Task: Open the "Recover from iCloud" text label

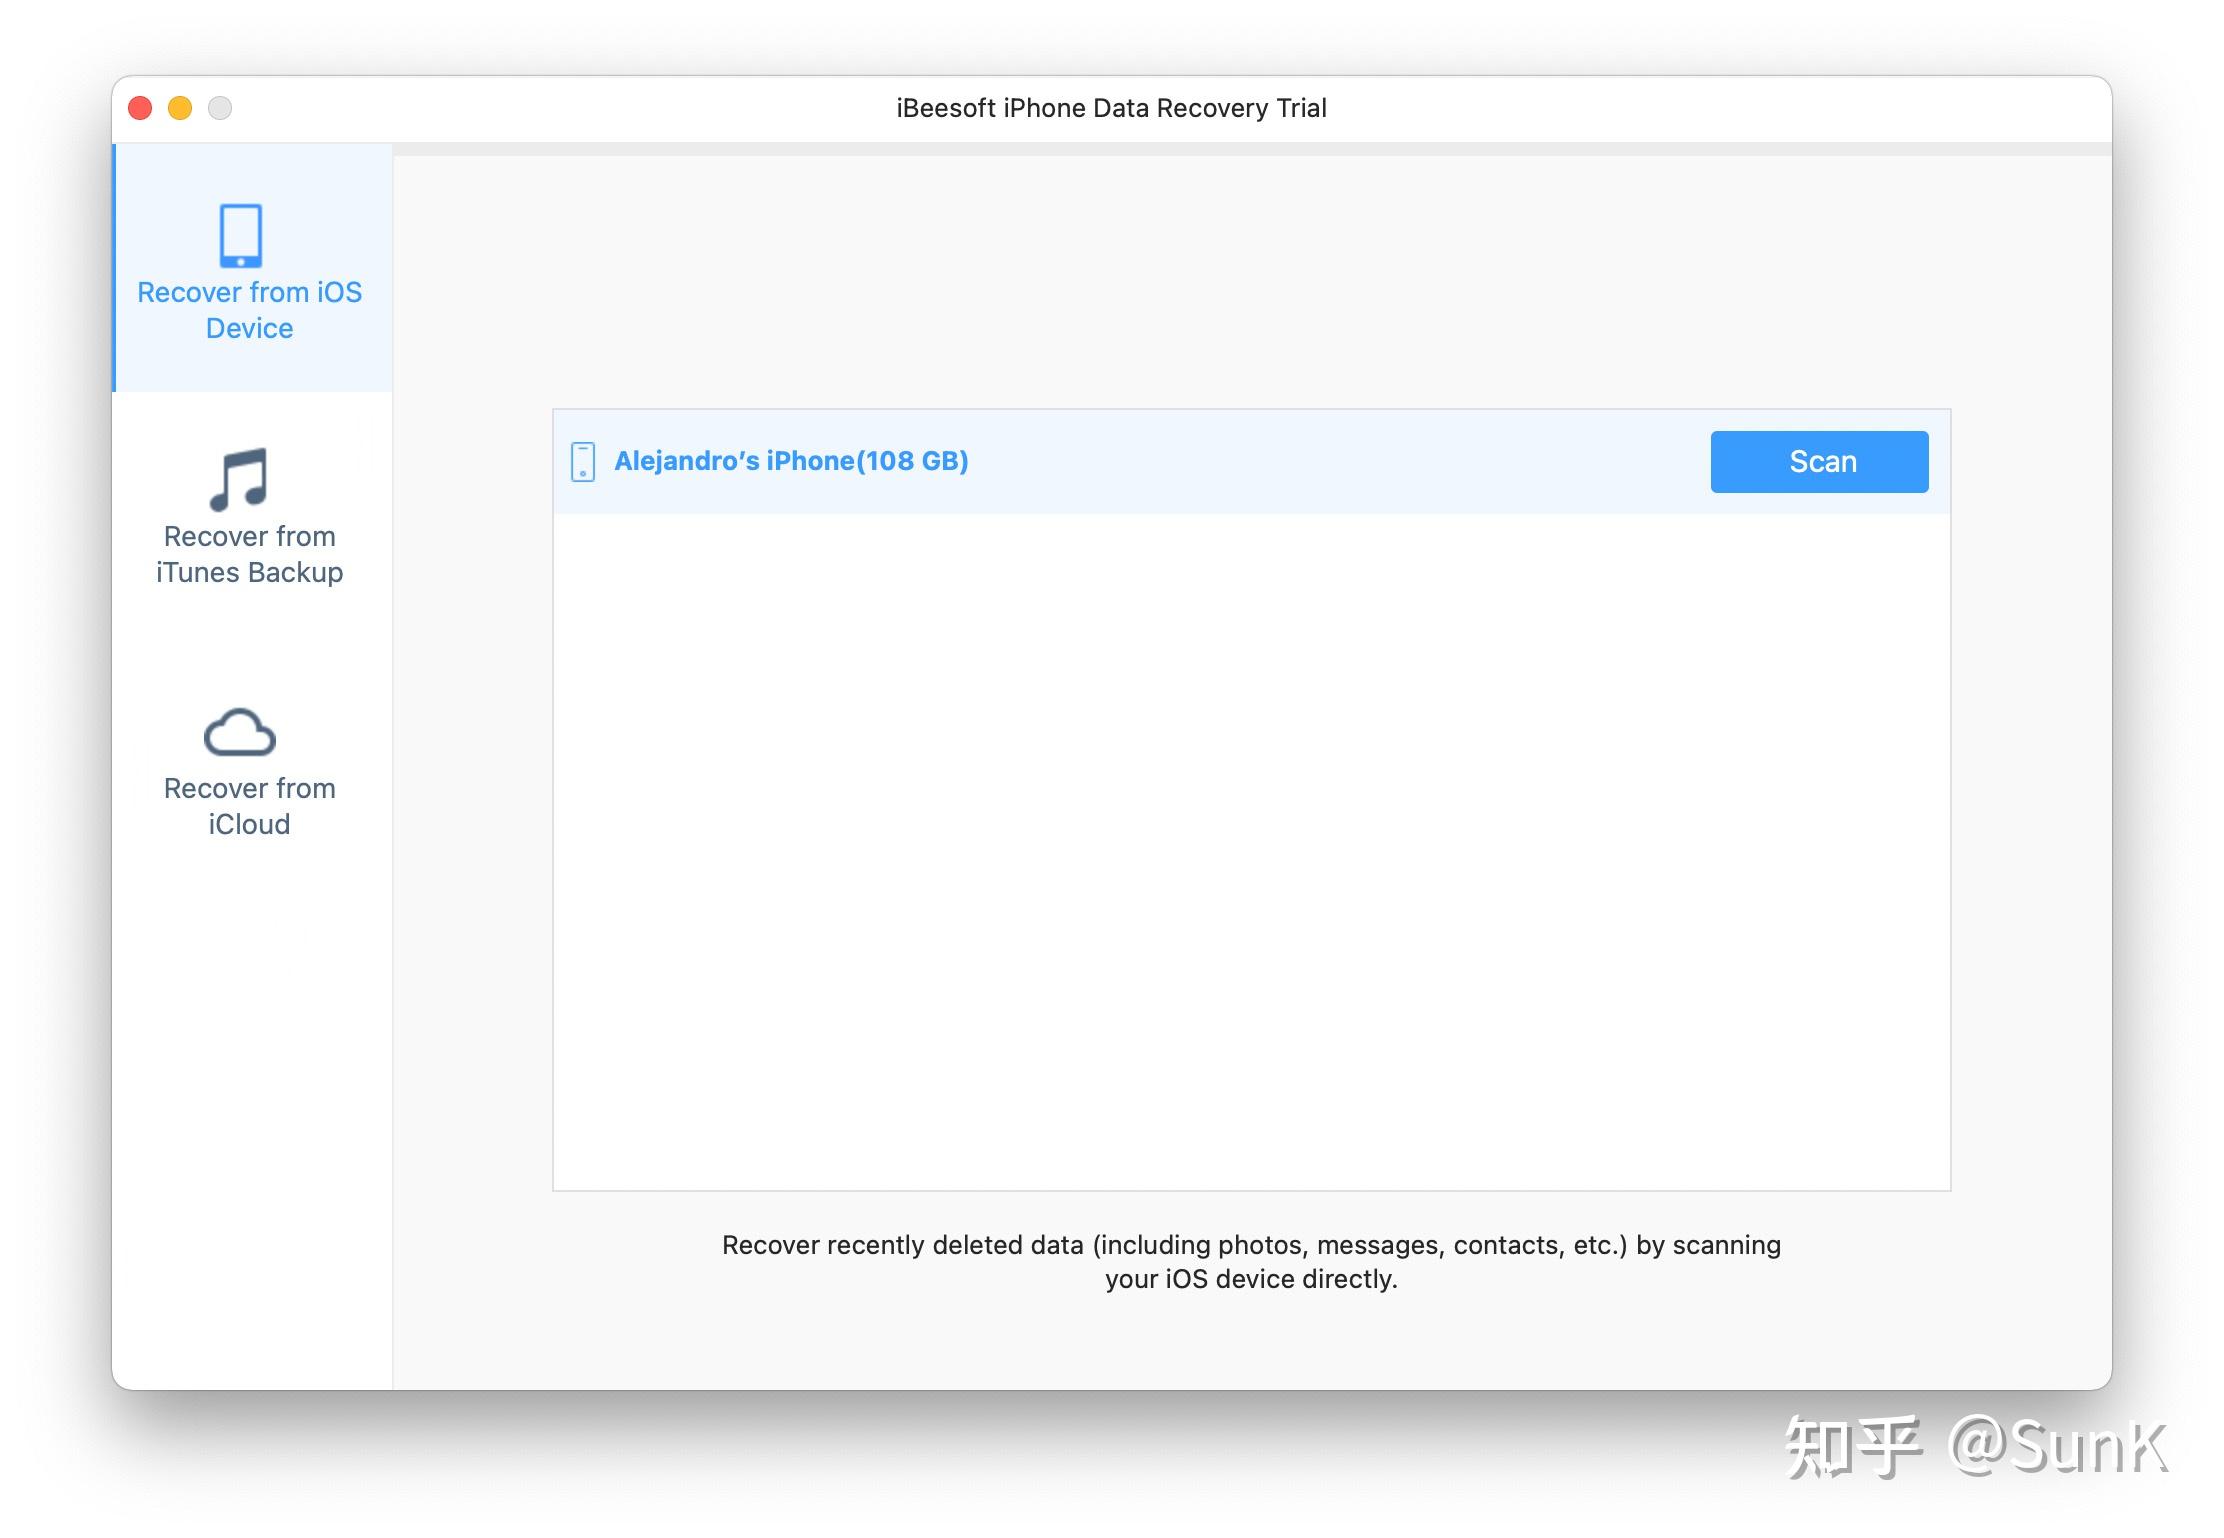Action: pos(249,806)
